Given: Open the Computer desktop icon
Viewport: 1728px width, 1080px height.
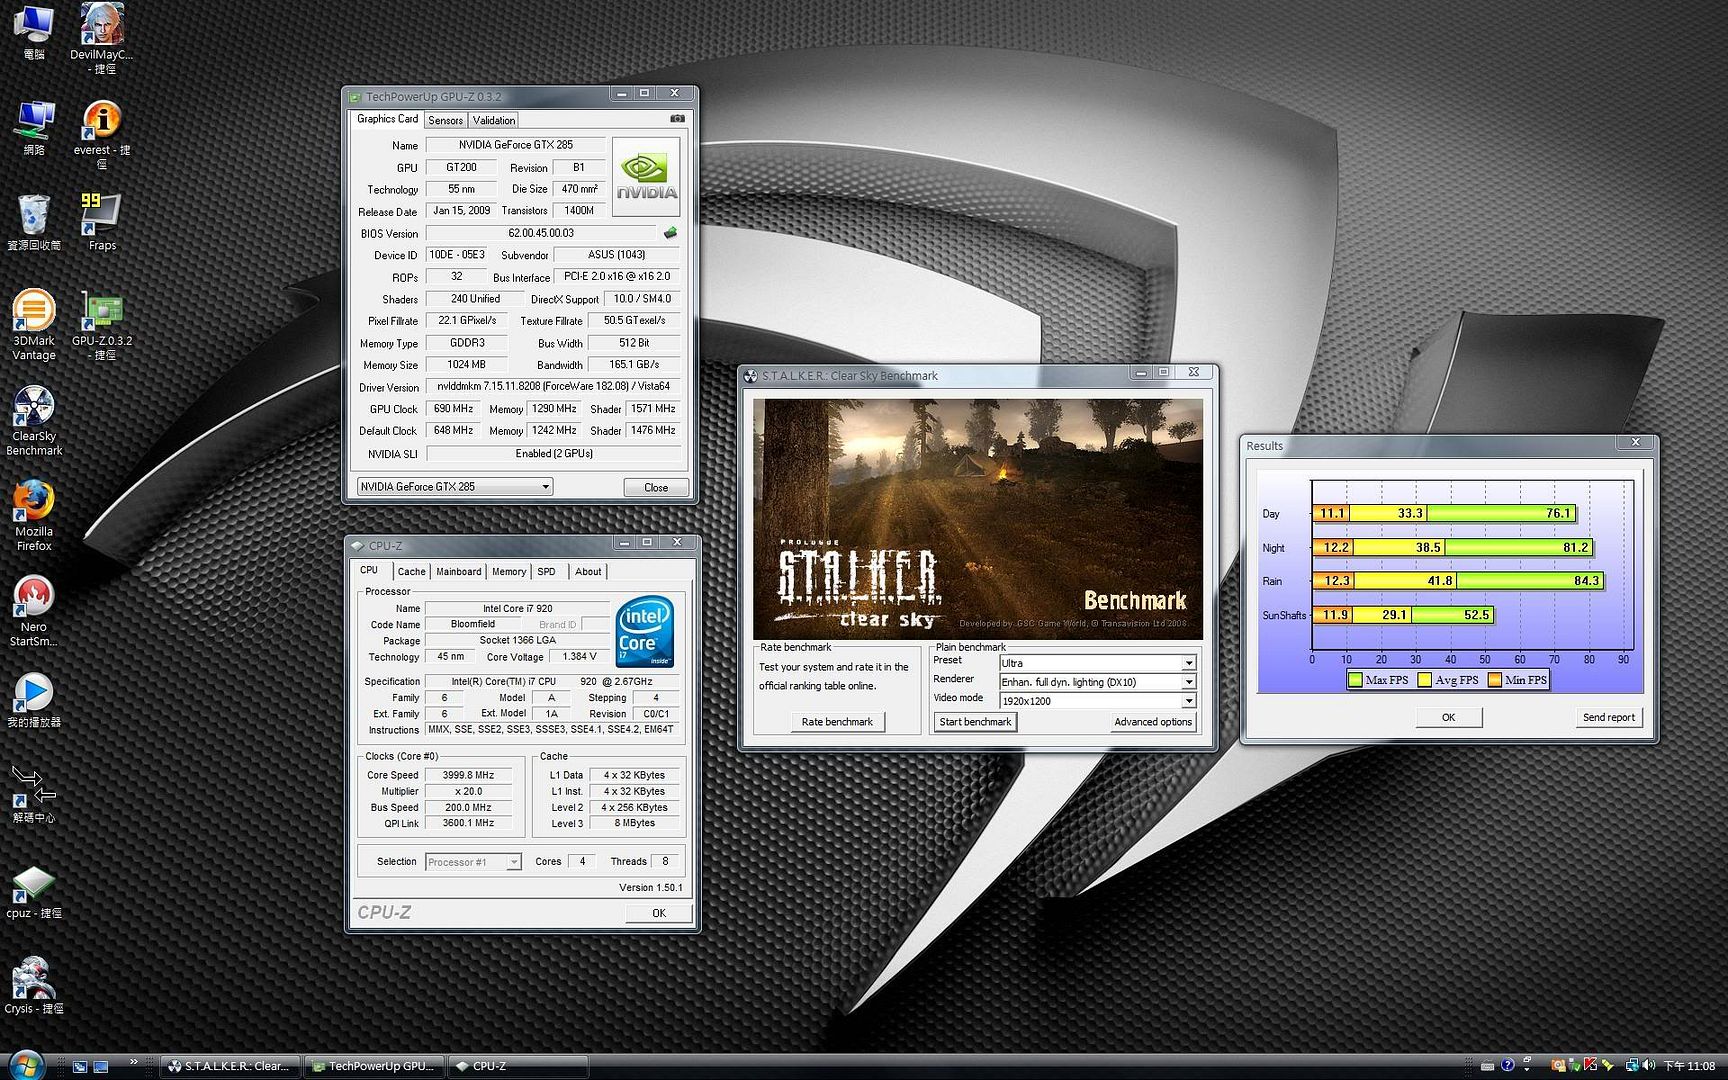Looking at the screenshot, I should point(34,33).
